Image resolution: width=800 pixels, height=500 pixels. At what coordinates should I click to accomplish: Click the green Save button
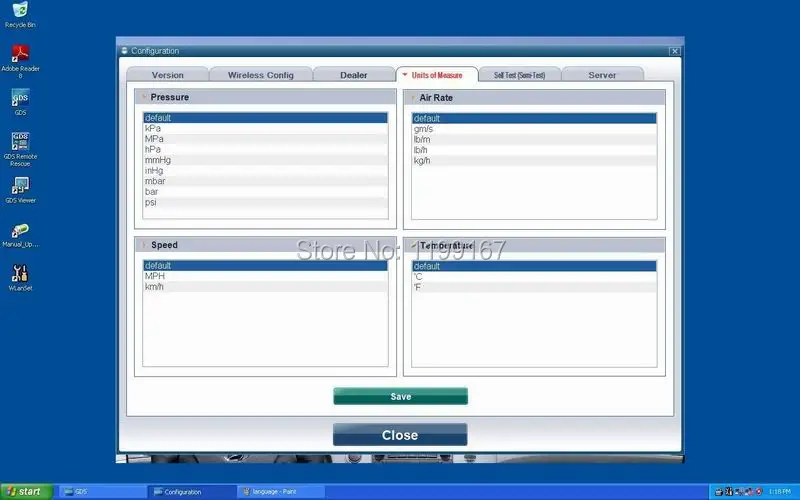[401, 396]
